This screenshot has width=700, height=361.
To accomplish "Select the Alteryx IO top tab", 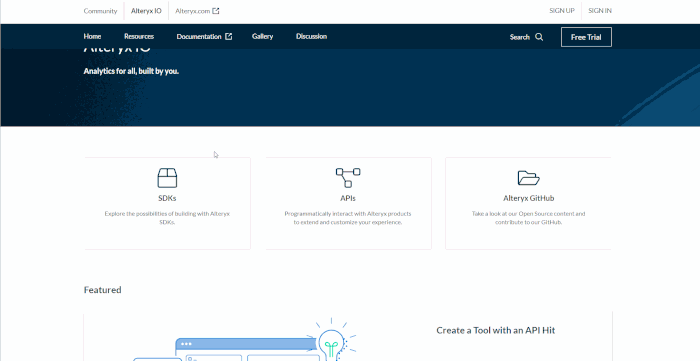I will tap(146, 11).
